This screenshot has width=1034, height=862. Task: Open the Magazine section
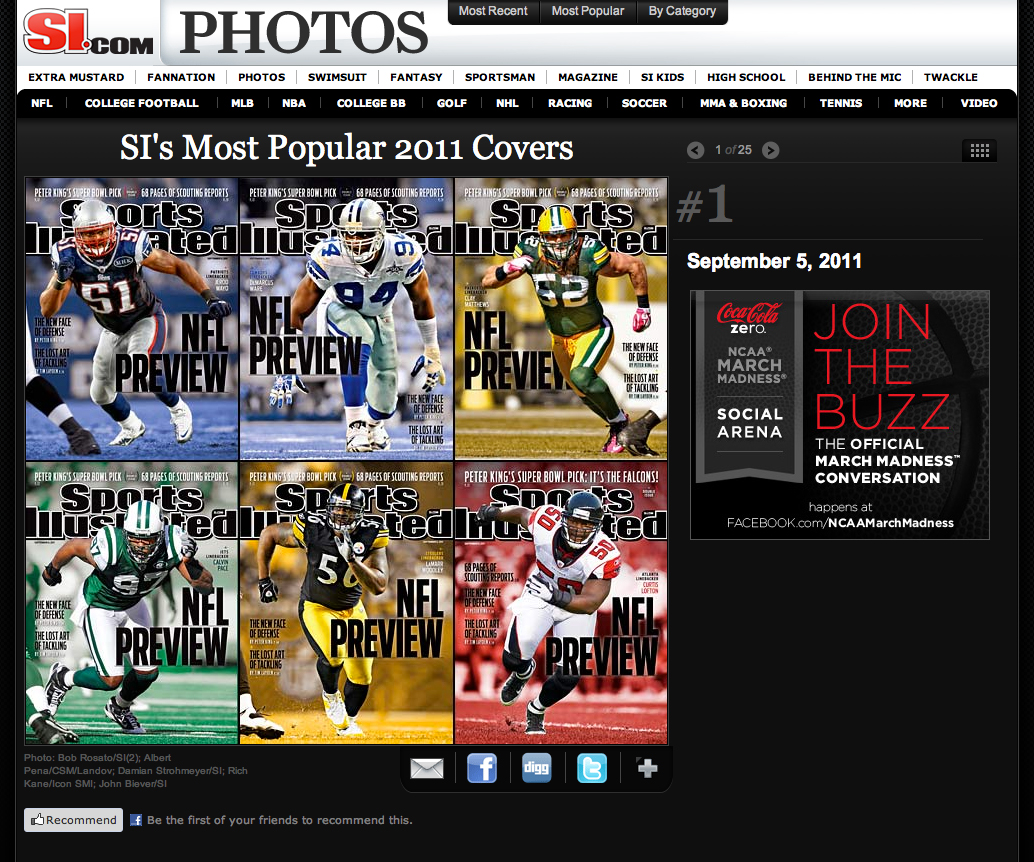(588, 77)
